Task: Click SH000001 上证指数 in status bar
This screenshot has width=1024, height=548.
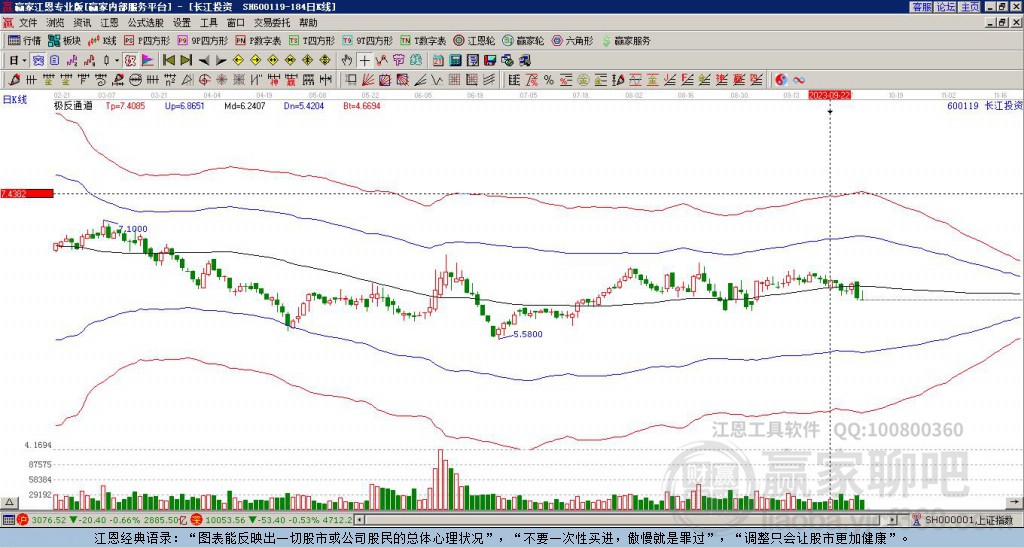Action: coord(968,520)
